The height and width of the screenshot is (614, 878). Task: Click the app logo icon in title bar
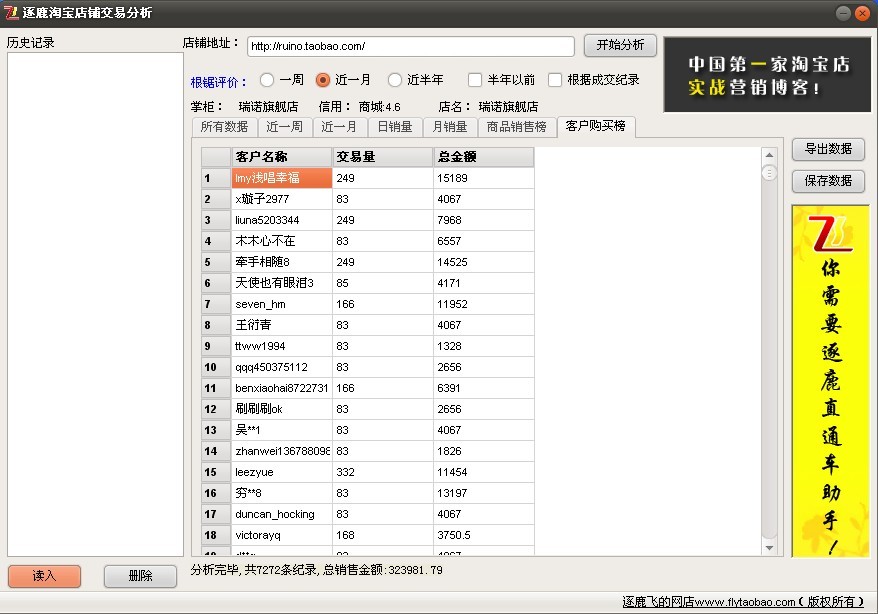[x=11, y=12]
